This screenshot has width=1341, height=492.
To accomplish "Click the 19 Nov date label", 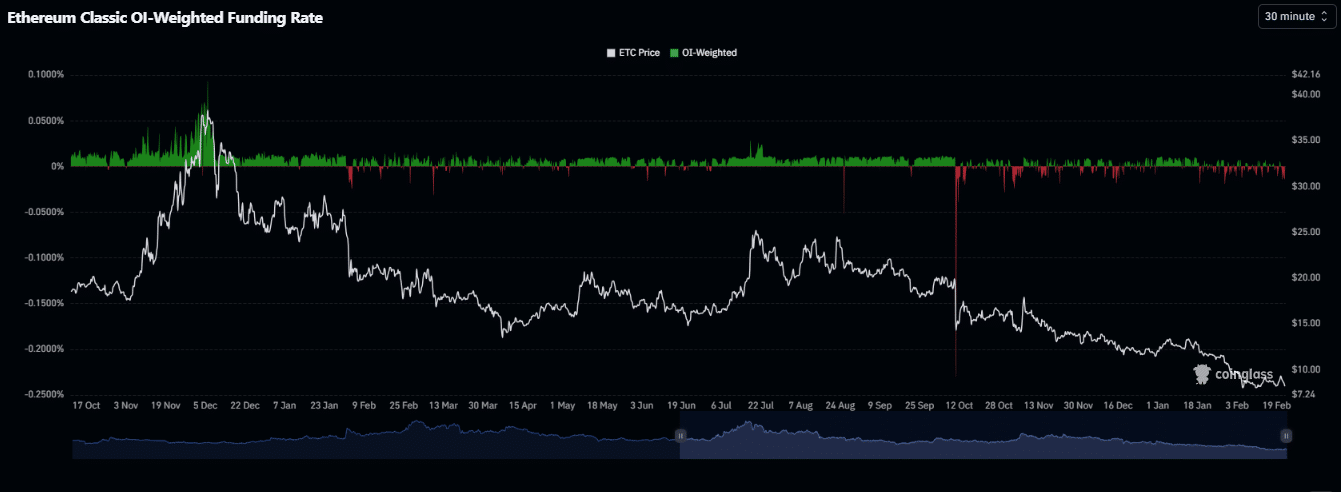I will coord(166,406).
